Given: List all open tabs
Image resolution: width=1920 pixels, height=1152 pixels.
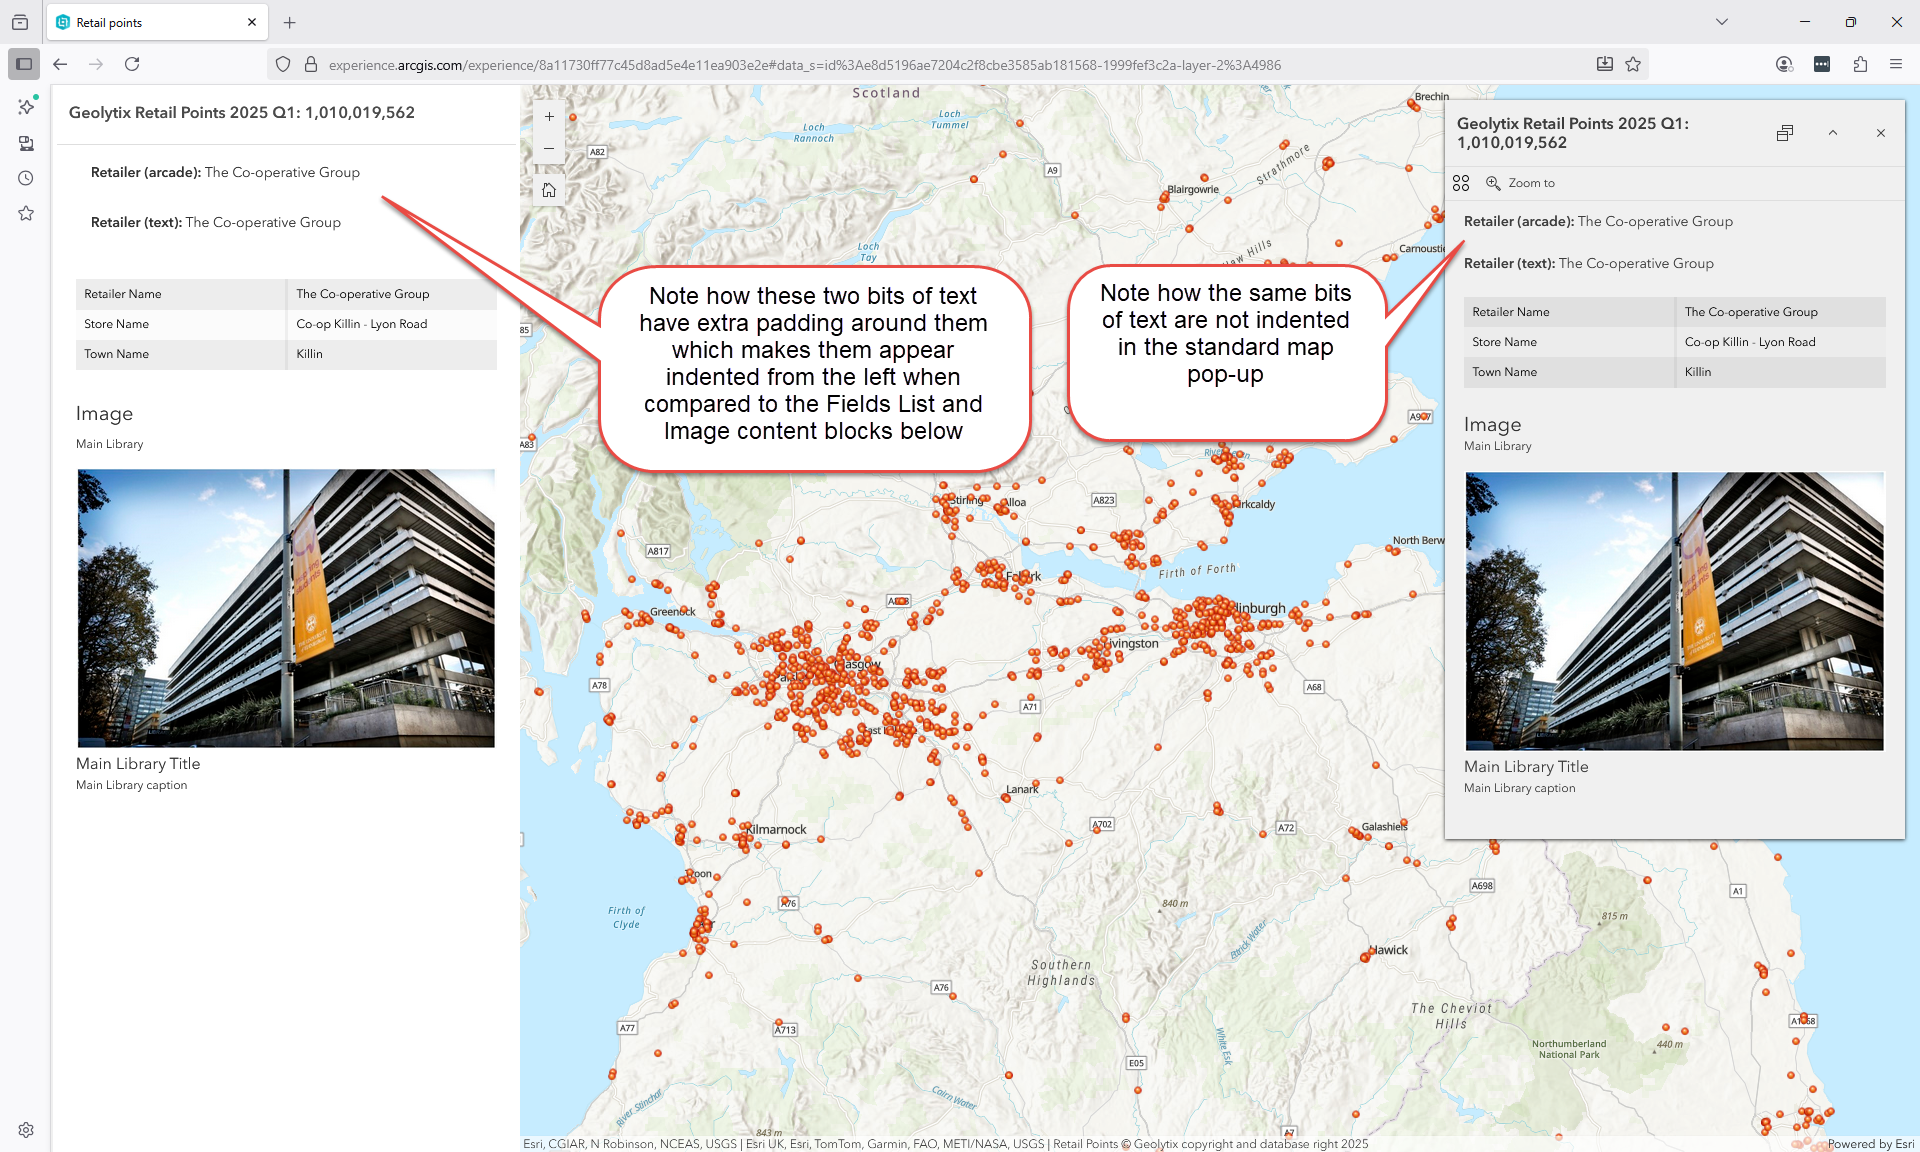Looking at the screenshot, I should click(1722, 22).
